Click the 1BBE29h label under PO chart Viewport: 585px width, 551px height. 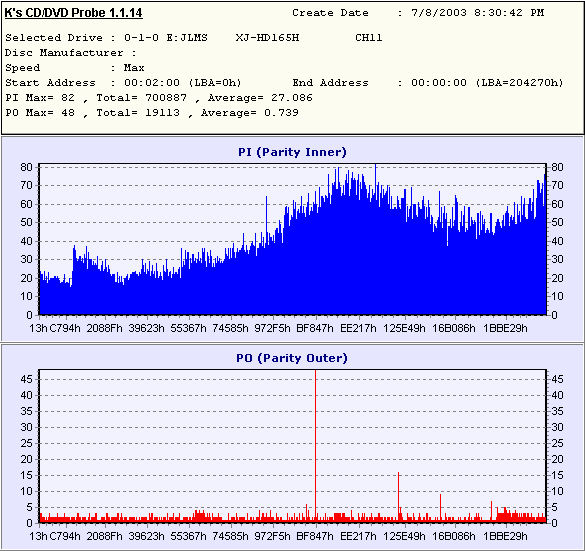(506, 536)
